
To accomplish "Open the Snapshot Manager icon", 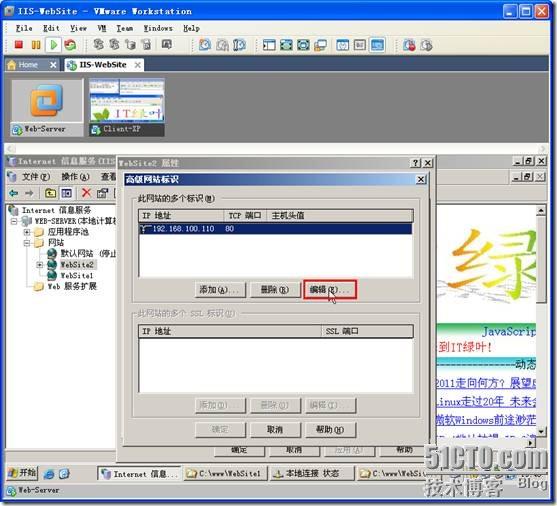I will tap(239, 45).
